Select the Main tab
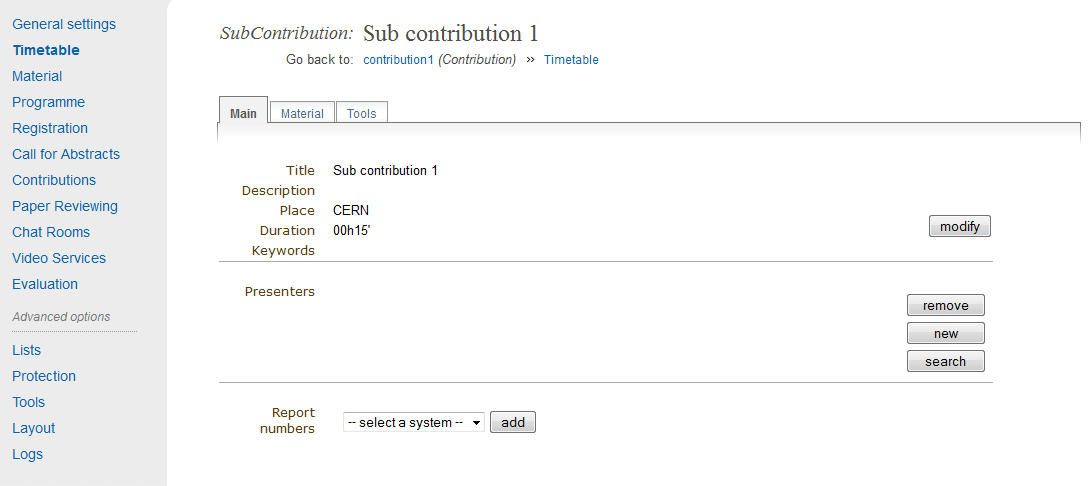1092x486 pixels. pyautogui.click(x=243, y=112)
